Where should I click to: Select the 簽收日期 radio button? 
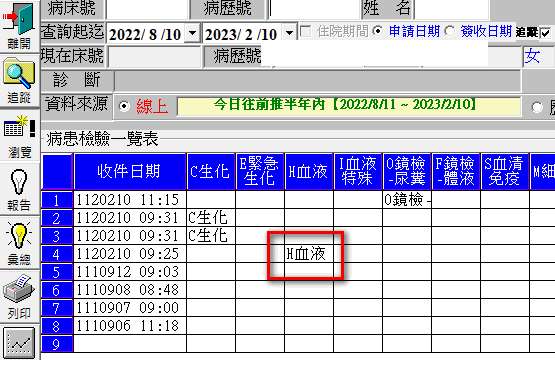point(450,31)
